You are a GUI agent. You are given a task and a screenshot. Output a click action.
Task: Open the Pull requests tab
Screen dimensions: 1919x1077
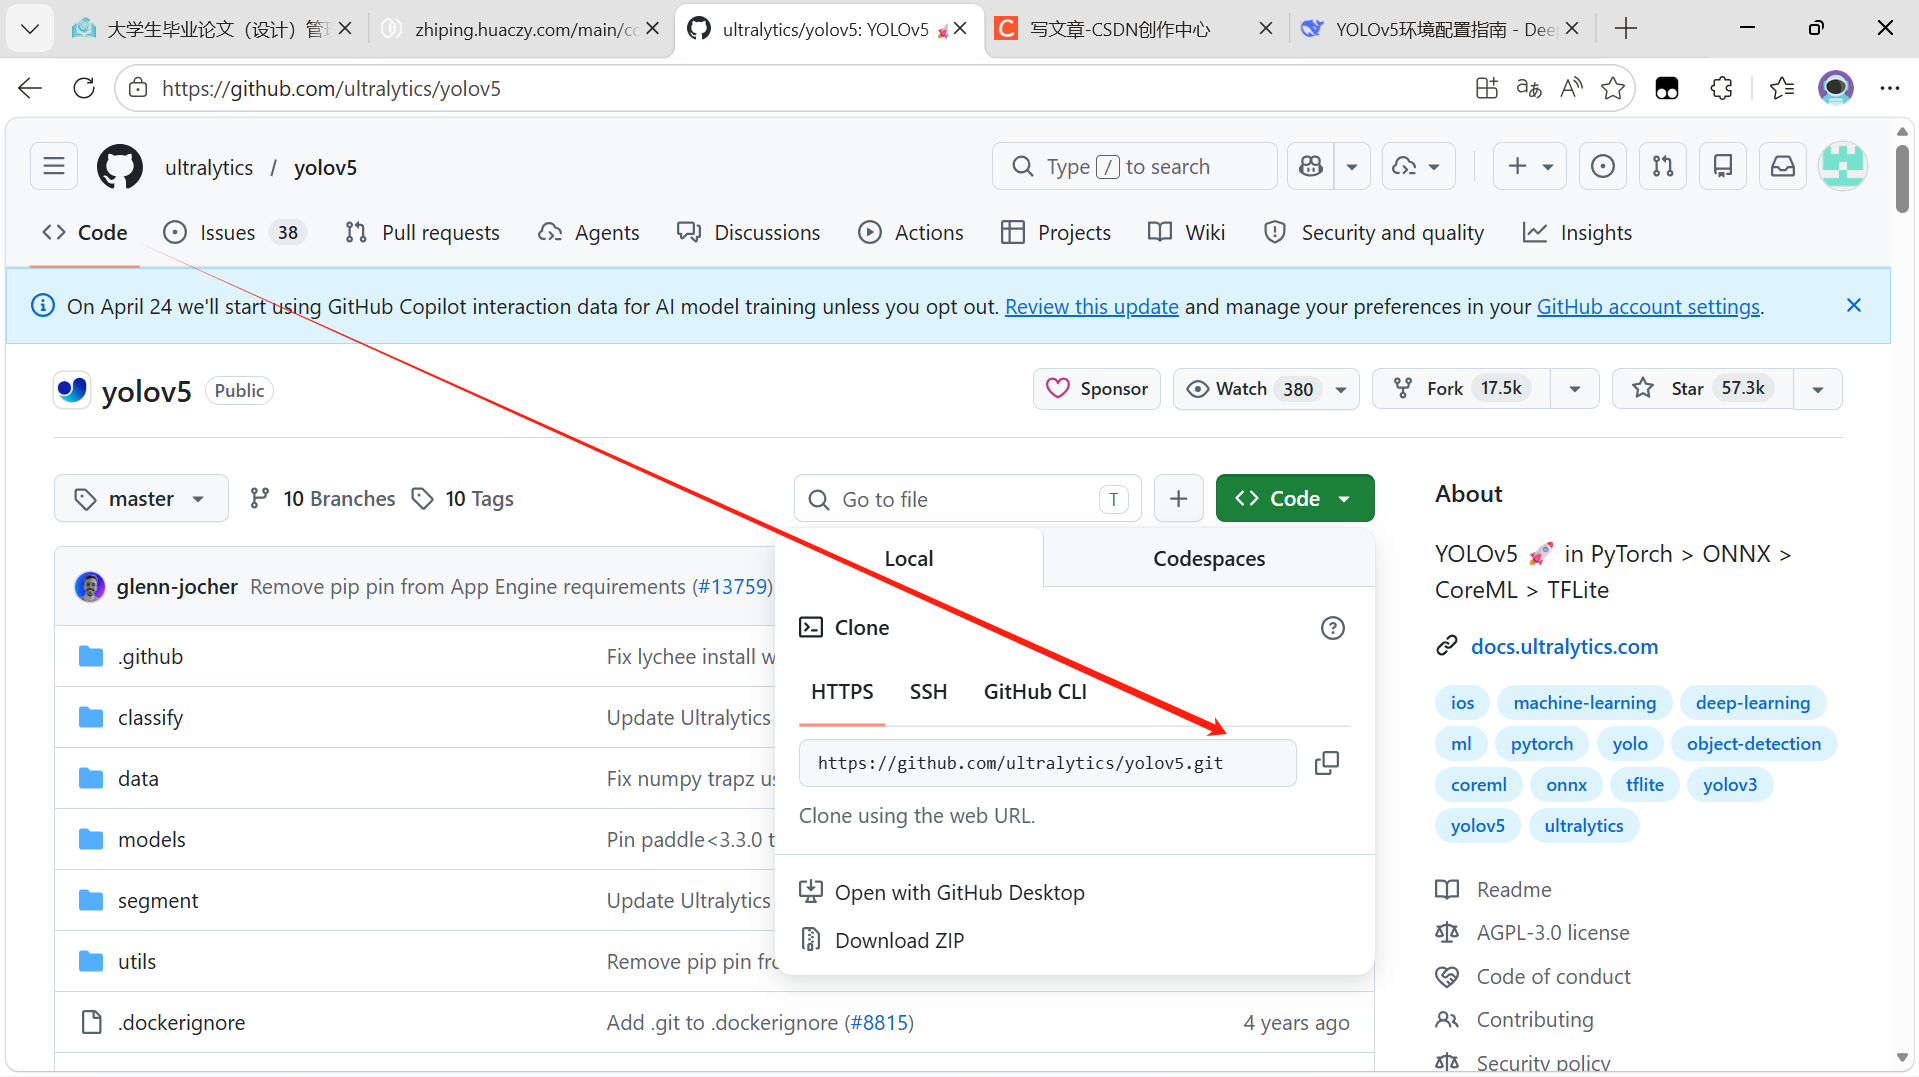421,232
